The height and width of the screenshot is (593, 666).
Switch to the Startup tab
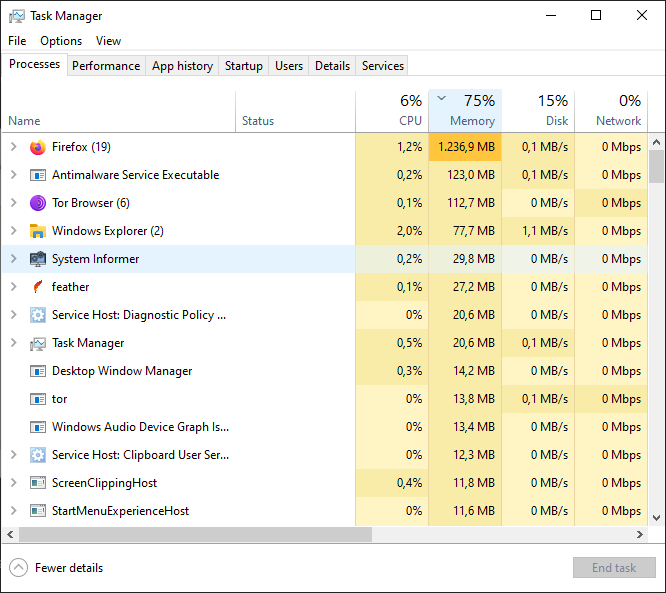click(x=244, y=66)
